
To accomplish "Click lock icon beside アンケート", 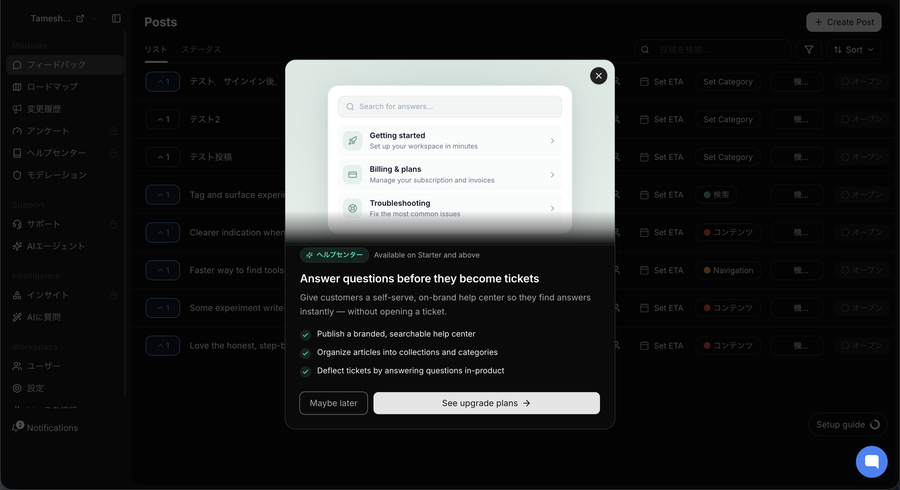I will pyautogui.click(x=113, y=131).
